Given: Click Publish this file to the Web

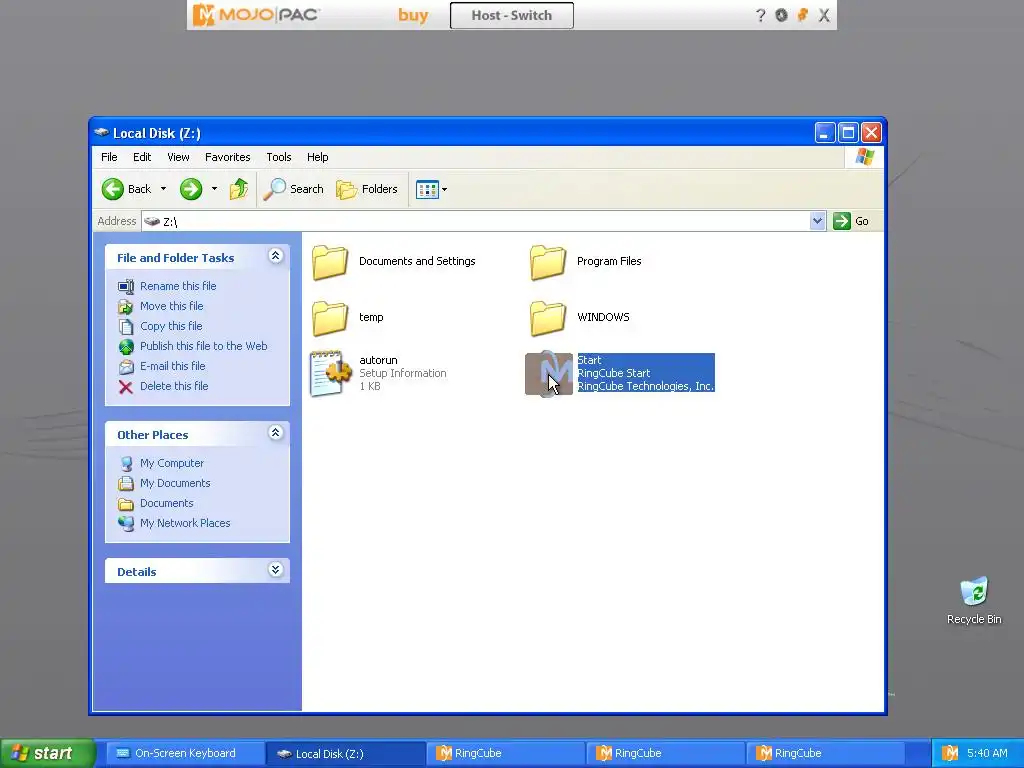Looking at the screenshot, I should point(203,346).
